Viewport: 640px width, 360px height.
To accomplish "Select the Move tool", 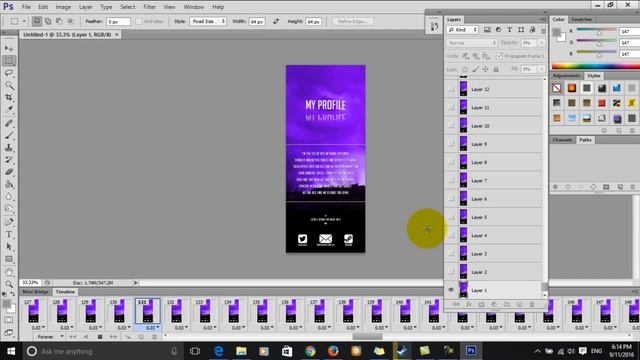I will pyautogui.click(x=9, y=48).
